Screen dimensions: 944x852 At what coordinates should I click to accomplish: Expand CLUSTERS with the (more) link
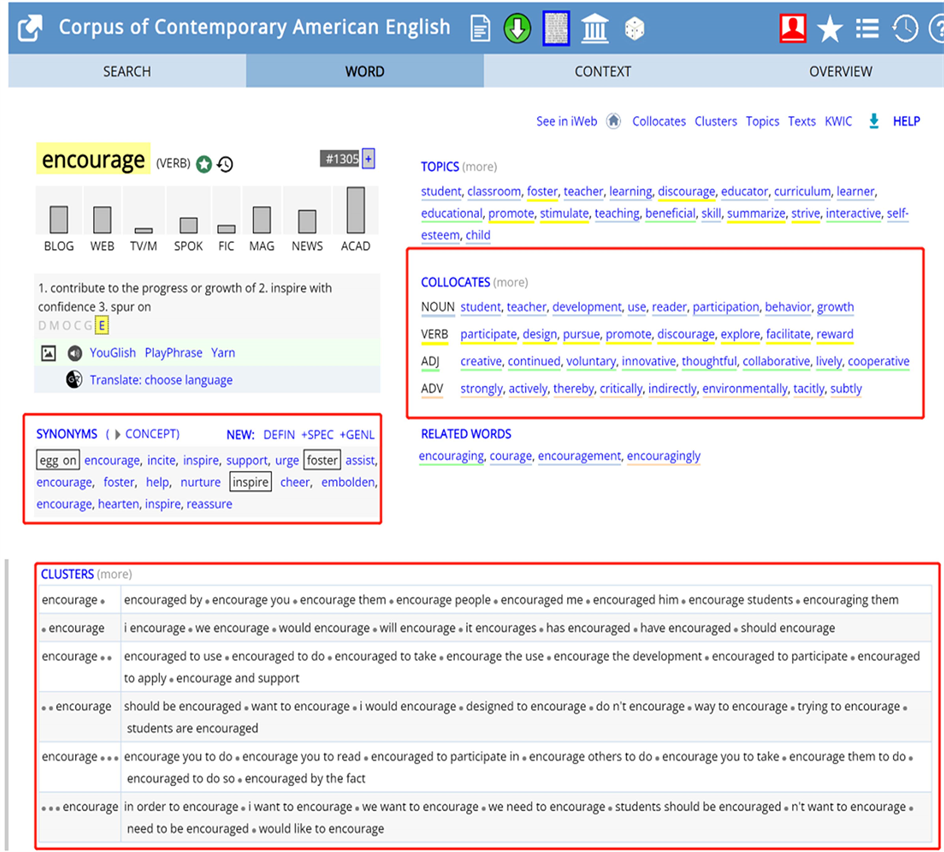coord(114,575)
